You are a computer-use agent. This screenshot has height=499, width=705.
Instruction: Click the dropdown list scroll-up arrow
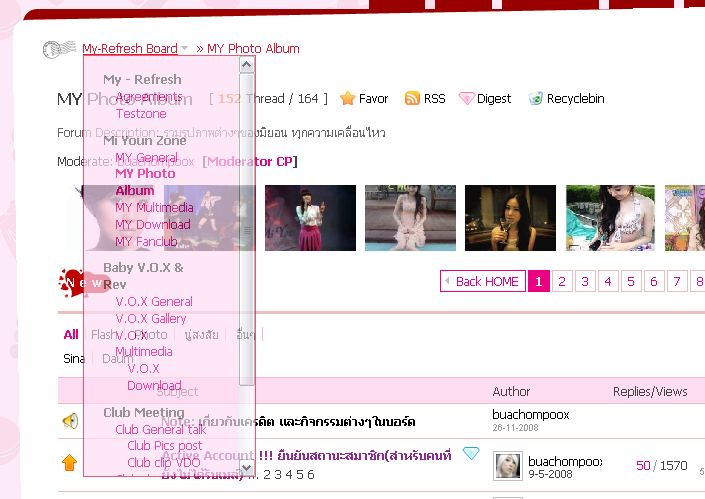[246, 65]
